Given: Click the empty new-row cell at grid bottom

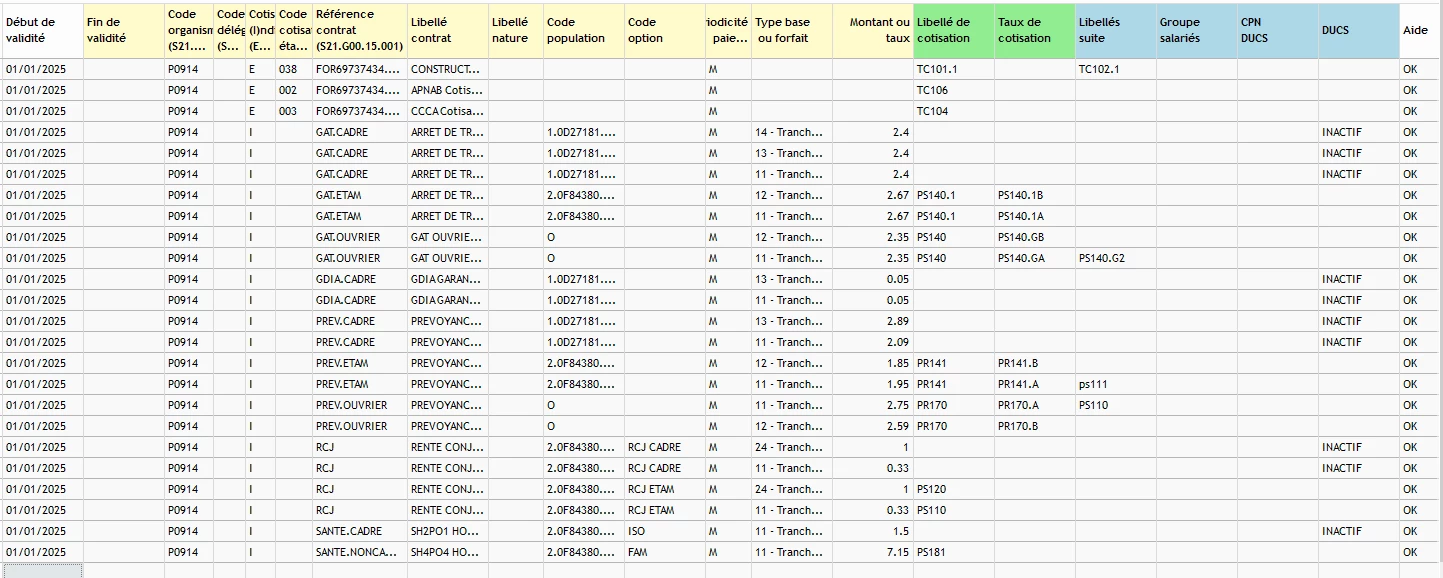Looking at the screenshot, I should pyautogui.click(x=42, y=570).
